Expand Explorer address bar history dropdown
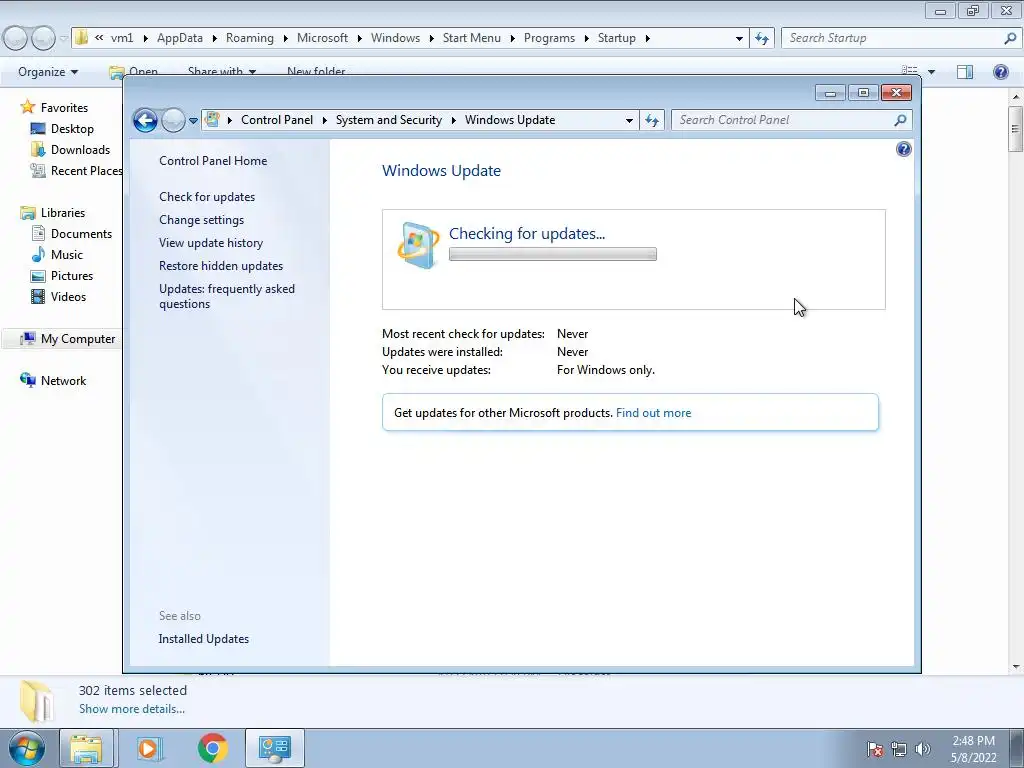The width and height of the screenshot is (1024, 768). click(739, 39)
